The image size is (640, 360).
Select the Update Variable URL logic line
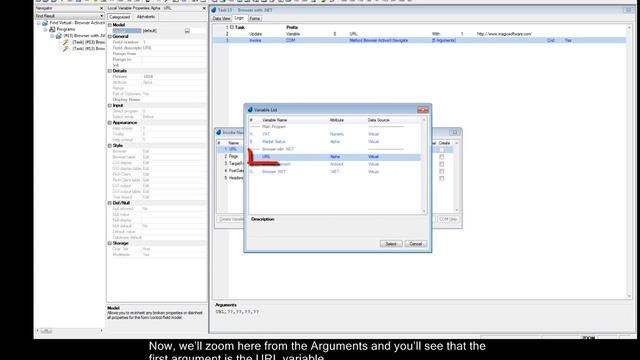[418, 34]
